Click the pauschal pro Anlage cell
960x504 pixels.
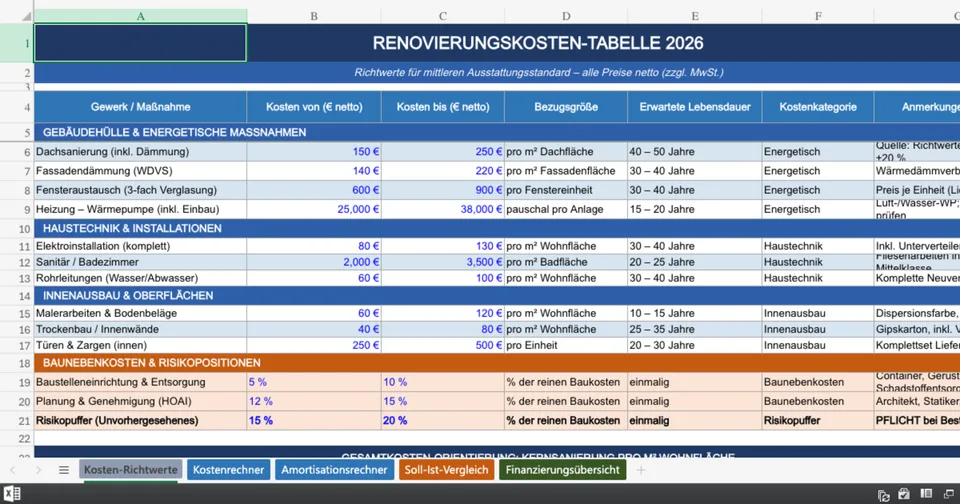[x=566, y=209]
